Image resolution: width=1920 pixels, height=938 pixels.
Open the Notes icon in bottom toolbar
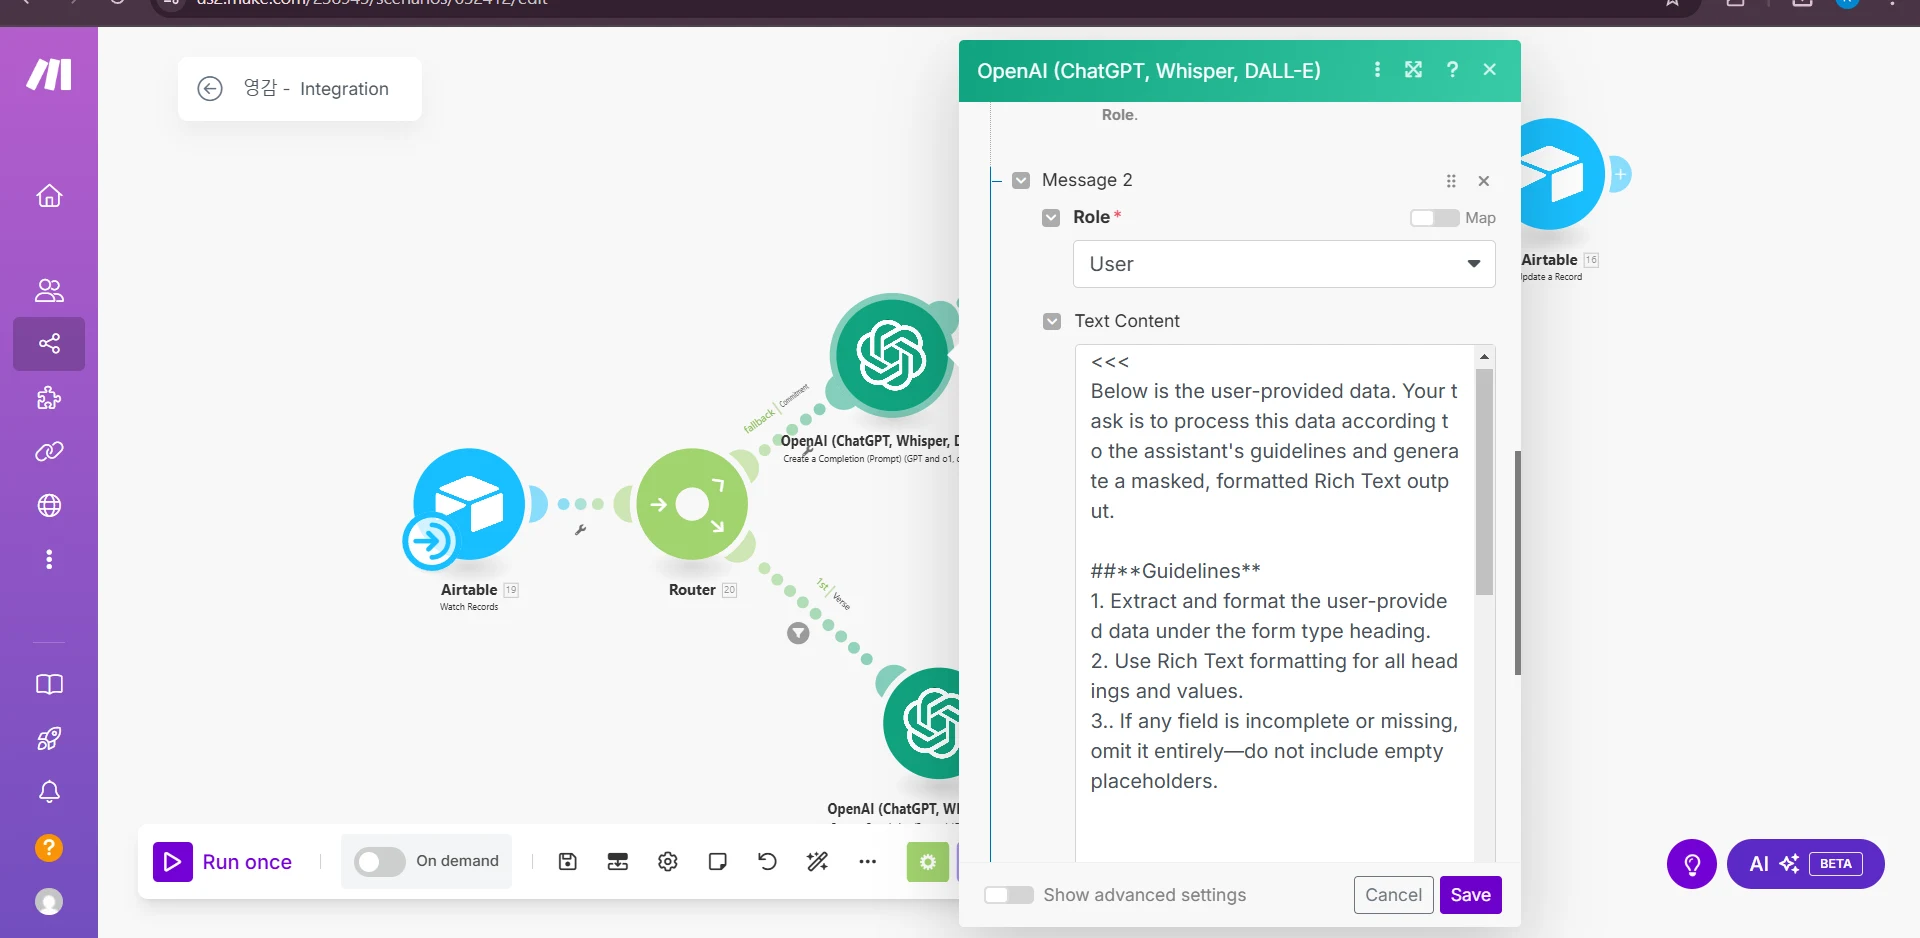(718, 862)
